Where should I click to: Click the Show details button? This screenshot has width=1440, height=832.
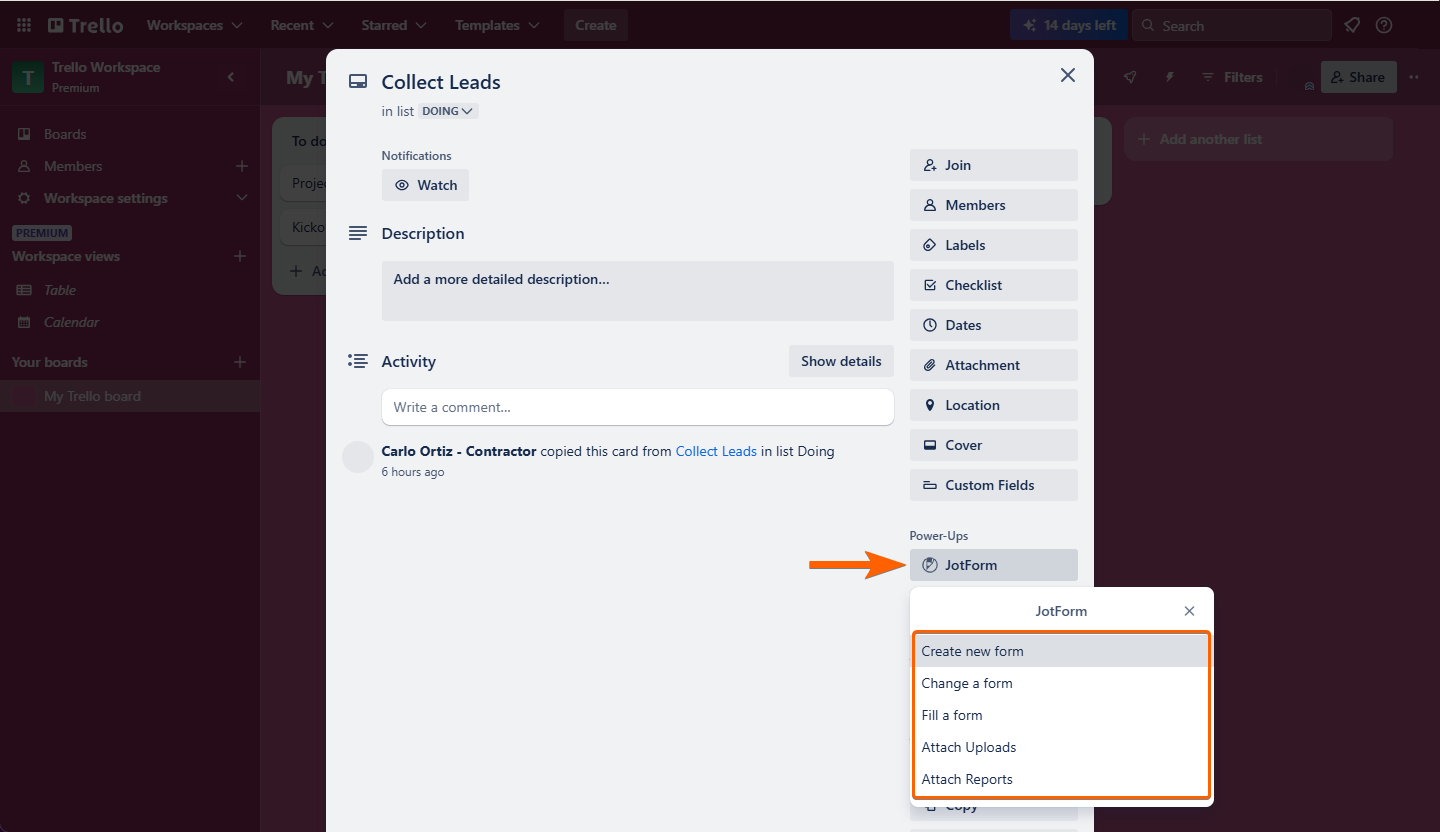pyautogui.click(x=841, y=361)
